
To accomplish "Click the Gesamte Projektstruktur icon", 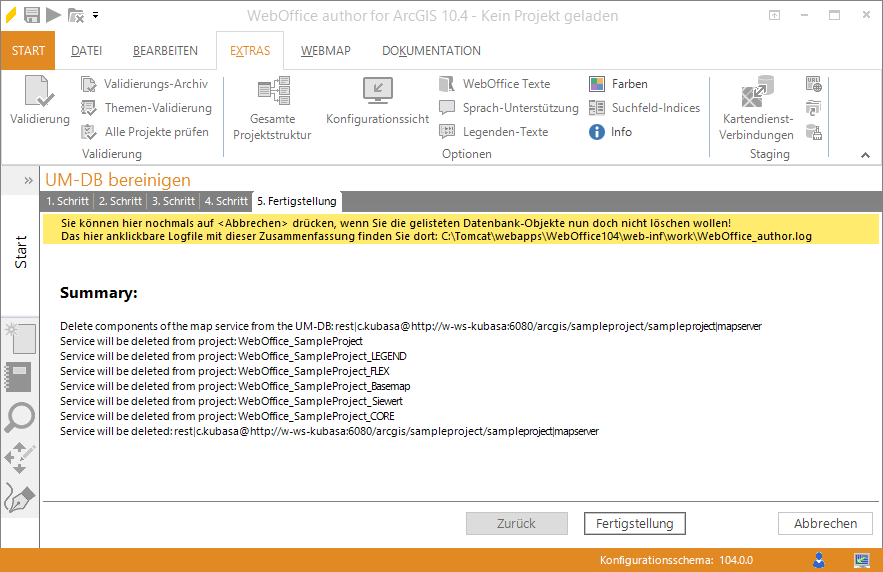I will (274, 91).
